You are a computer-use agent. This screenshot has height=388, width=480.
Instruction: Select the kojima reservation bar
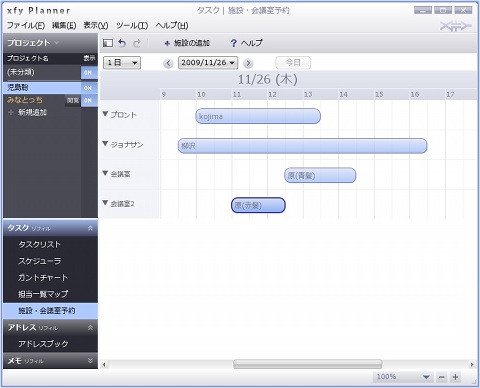coord(258,116)
